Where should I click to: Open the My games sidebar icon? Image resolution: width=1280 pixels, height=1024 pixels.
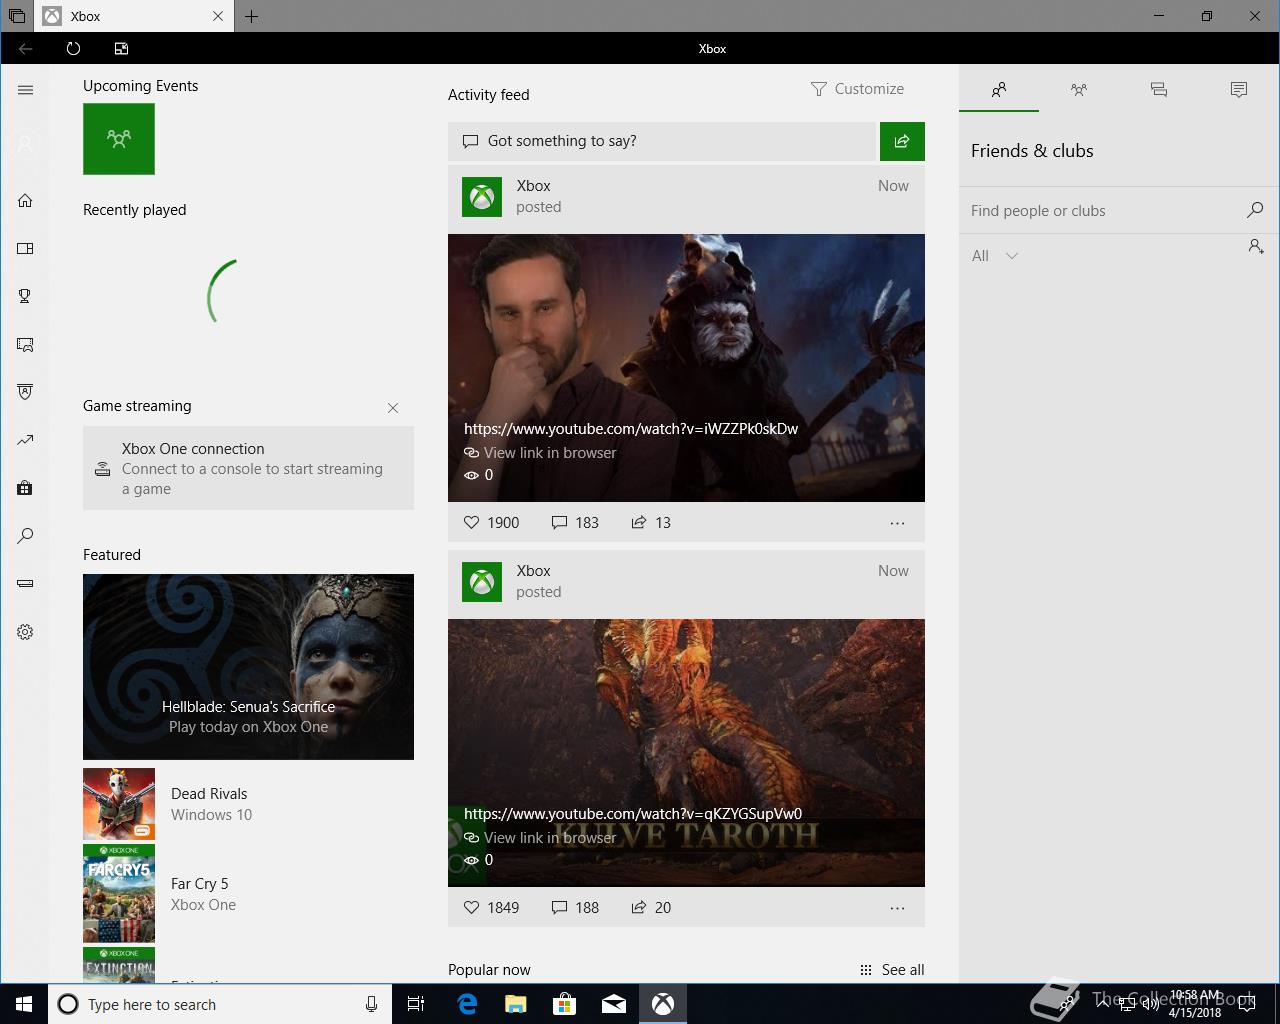coord(25,248)
